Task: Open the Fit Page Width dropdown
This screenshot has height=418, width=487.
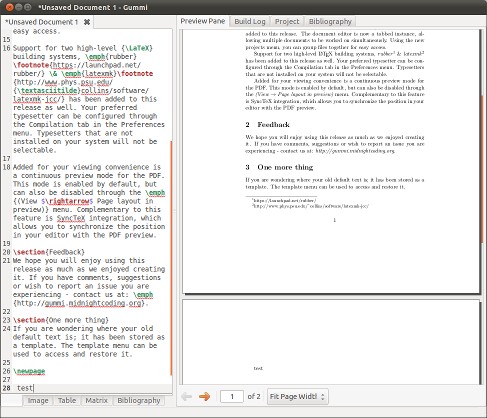Action: [298, 397]
